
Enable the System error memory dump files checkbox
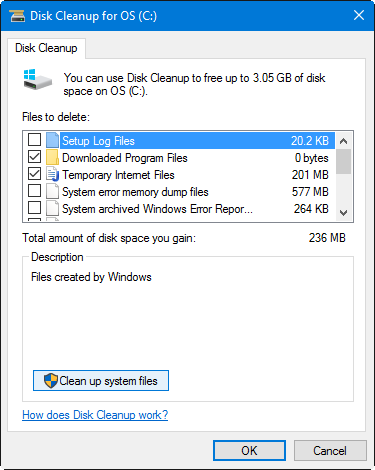[x=35, y=191]
